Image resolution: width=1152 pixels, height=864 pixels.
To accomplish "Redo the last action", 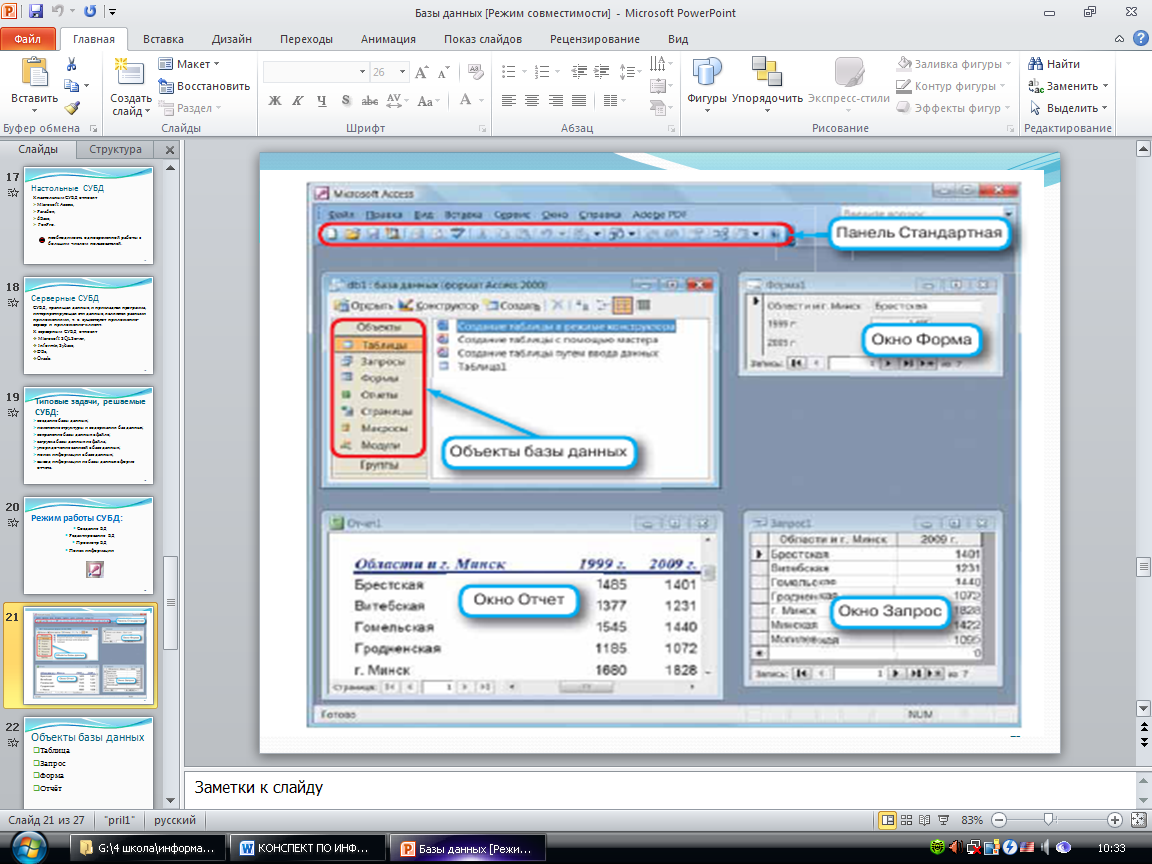I will [90, 12].
